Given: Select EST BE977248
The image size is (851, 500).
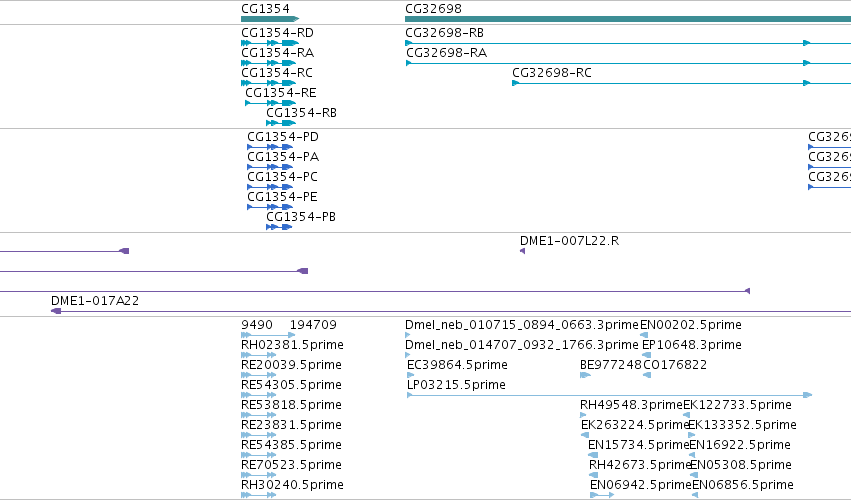Looking at the screenshot, I should 611,365.
